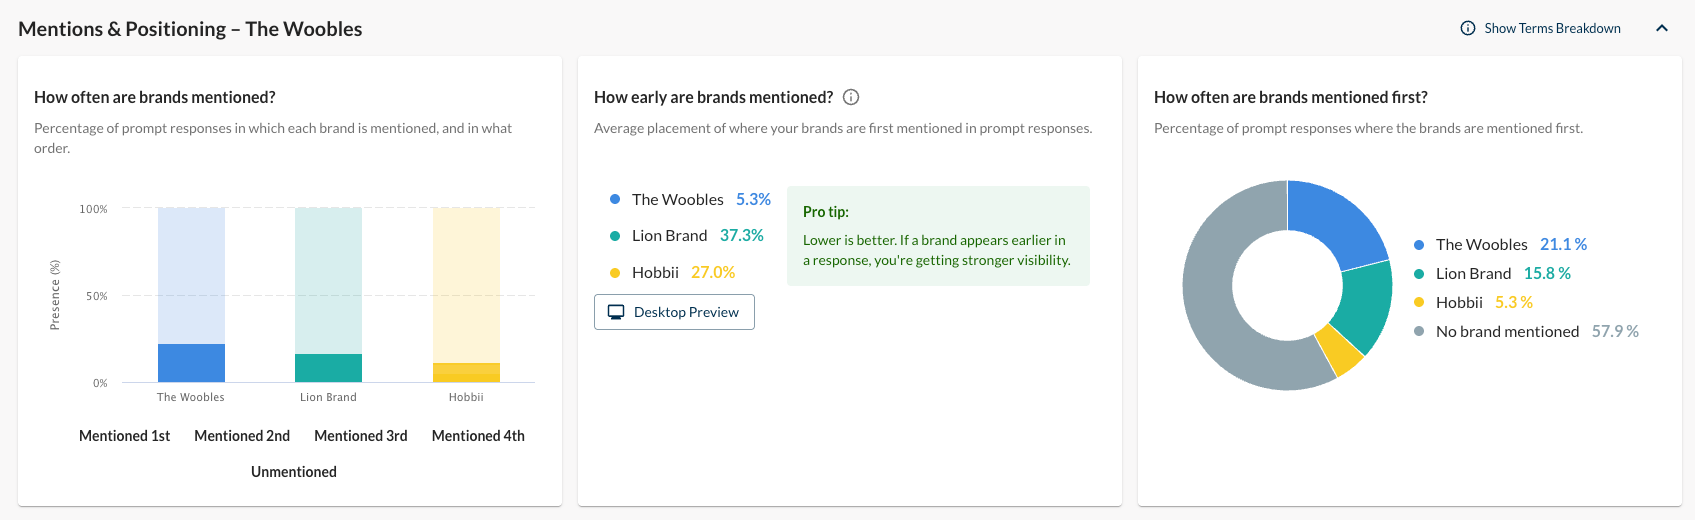Click the gray dot beside No brand mentioned
This screenshot has height=520, width=1695.
pos(1419,332)
